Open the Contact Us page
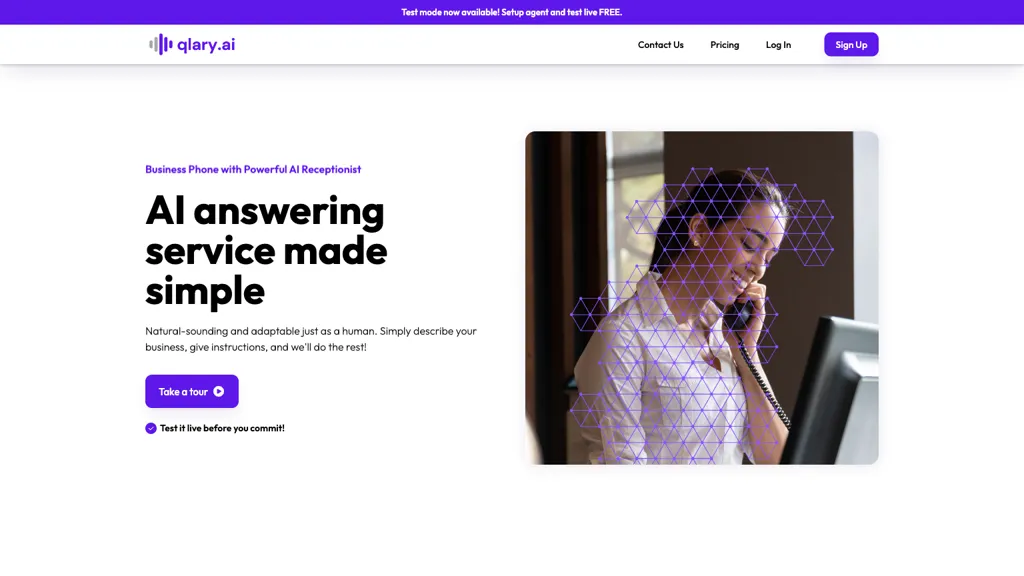Screen dimensions: 1024x576 click(x=660, y=44)
